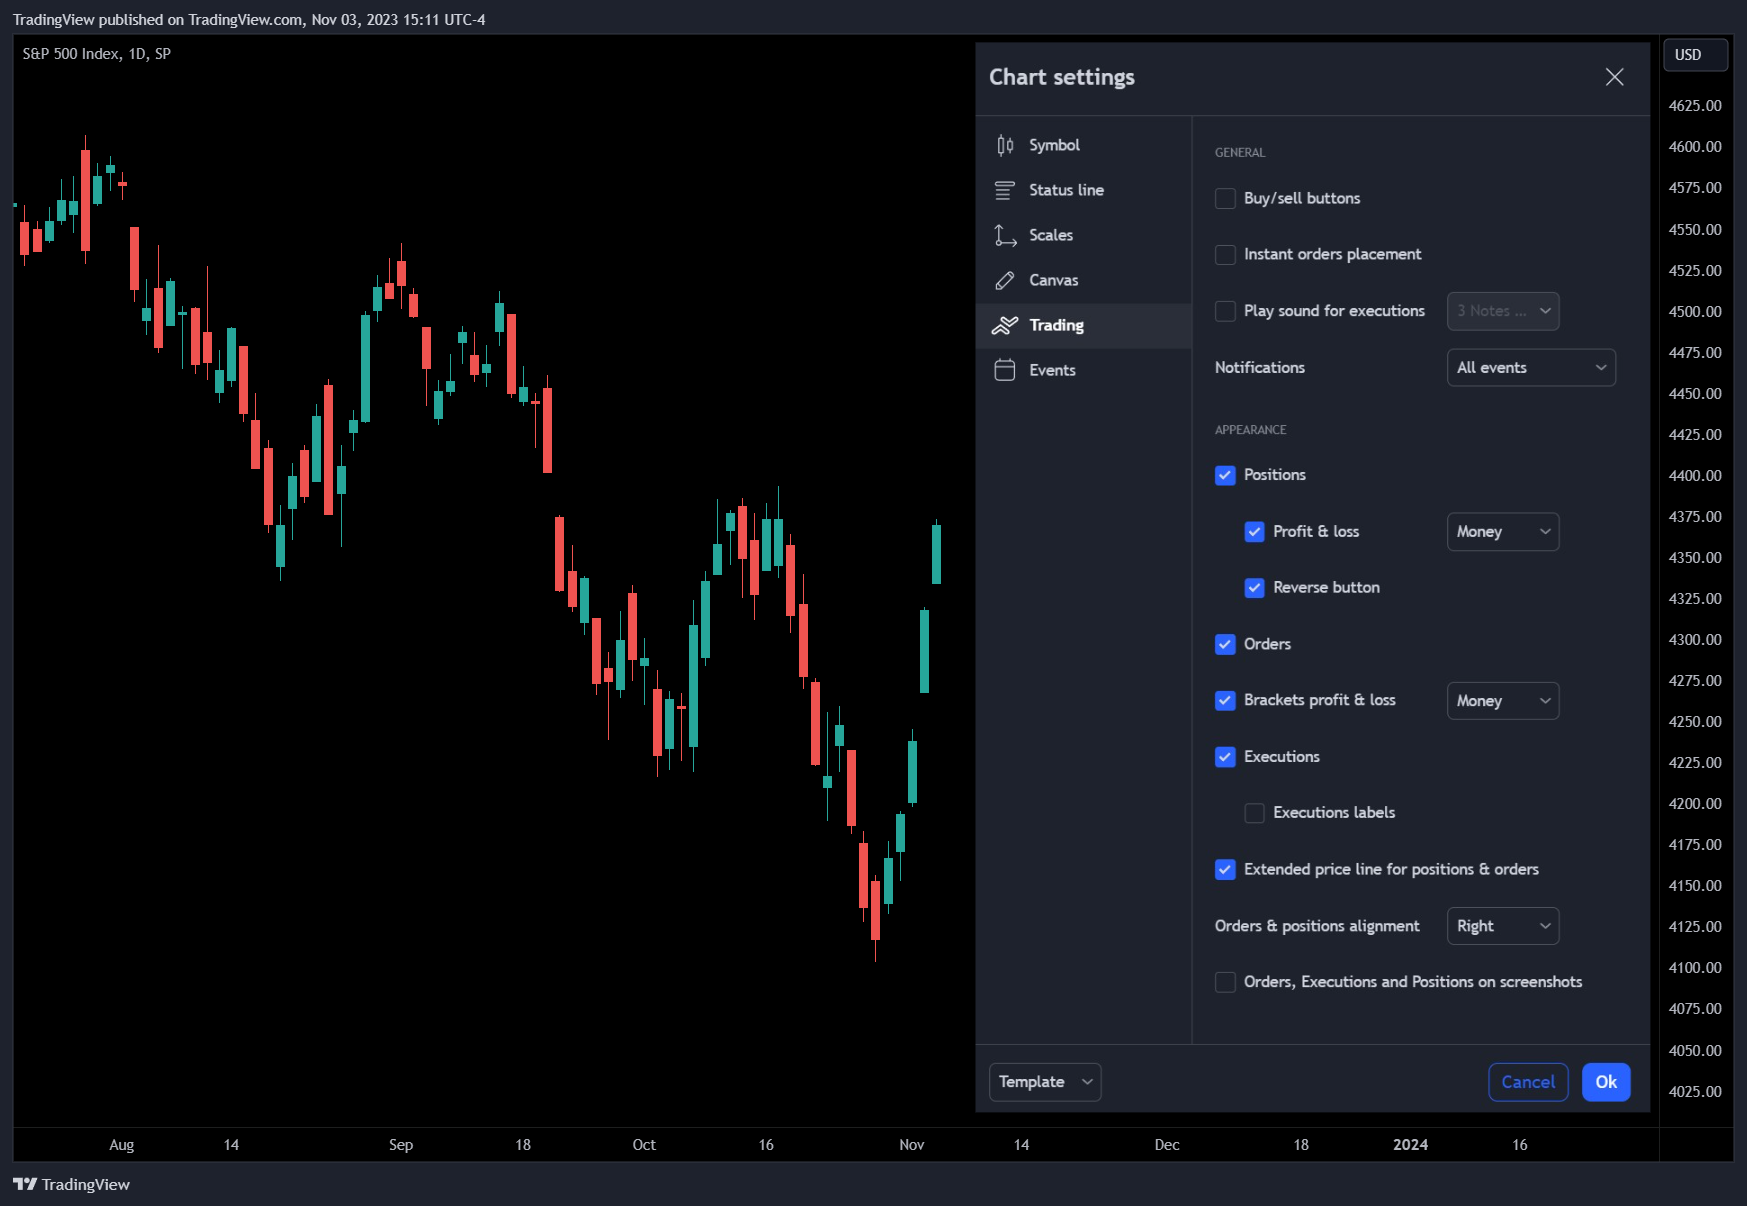
Task: Uncheck Brackets profit & loss checkbox
Action: pyautogui.click(x=1225, y=701)
